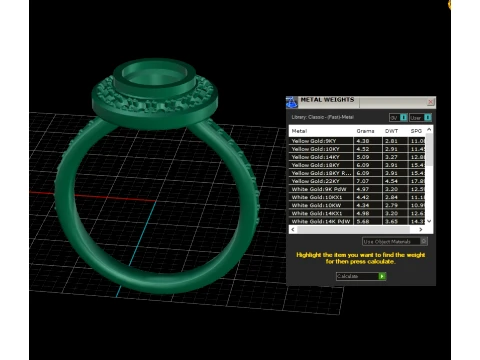
Task: Close the Metal Weights panel
Action: 430,102
